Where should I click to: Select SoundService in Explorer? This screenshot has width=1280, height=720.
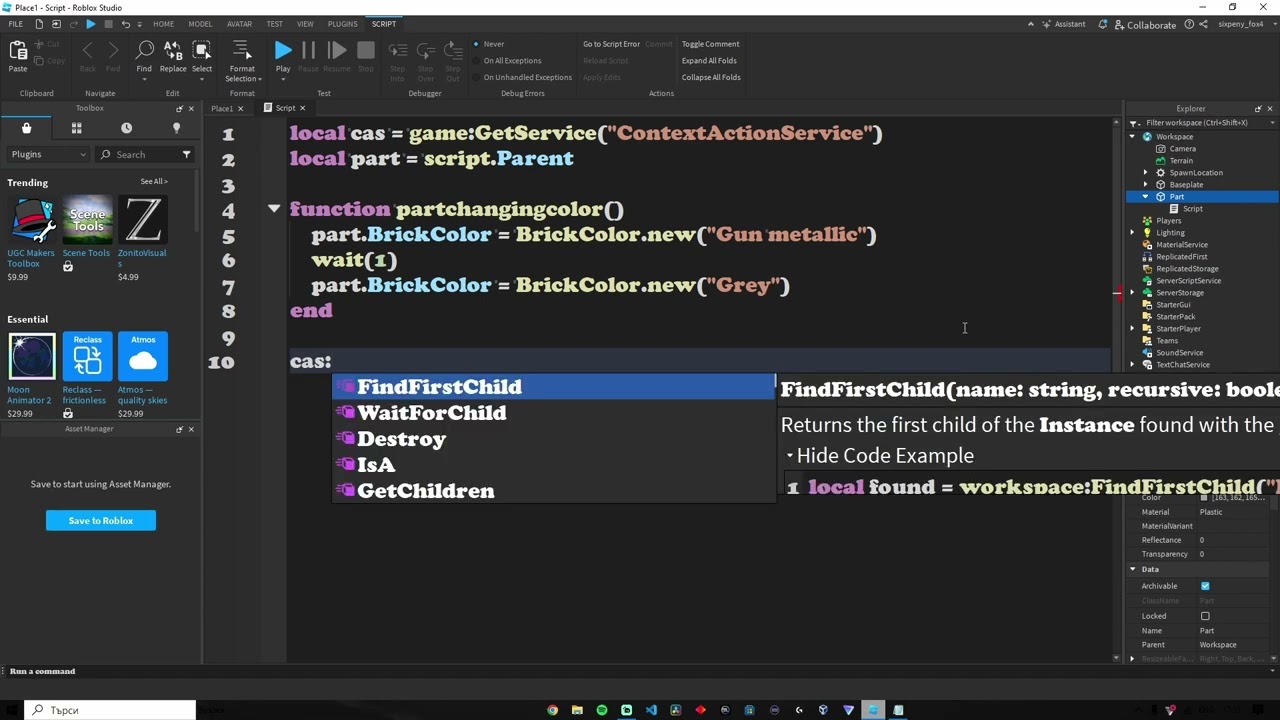point(1179,352)
